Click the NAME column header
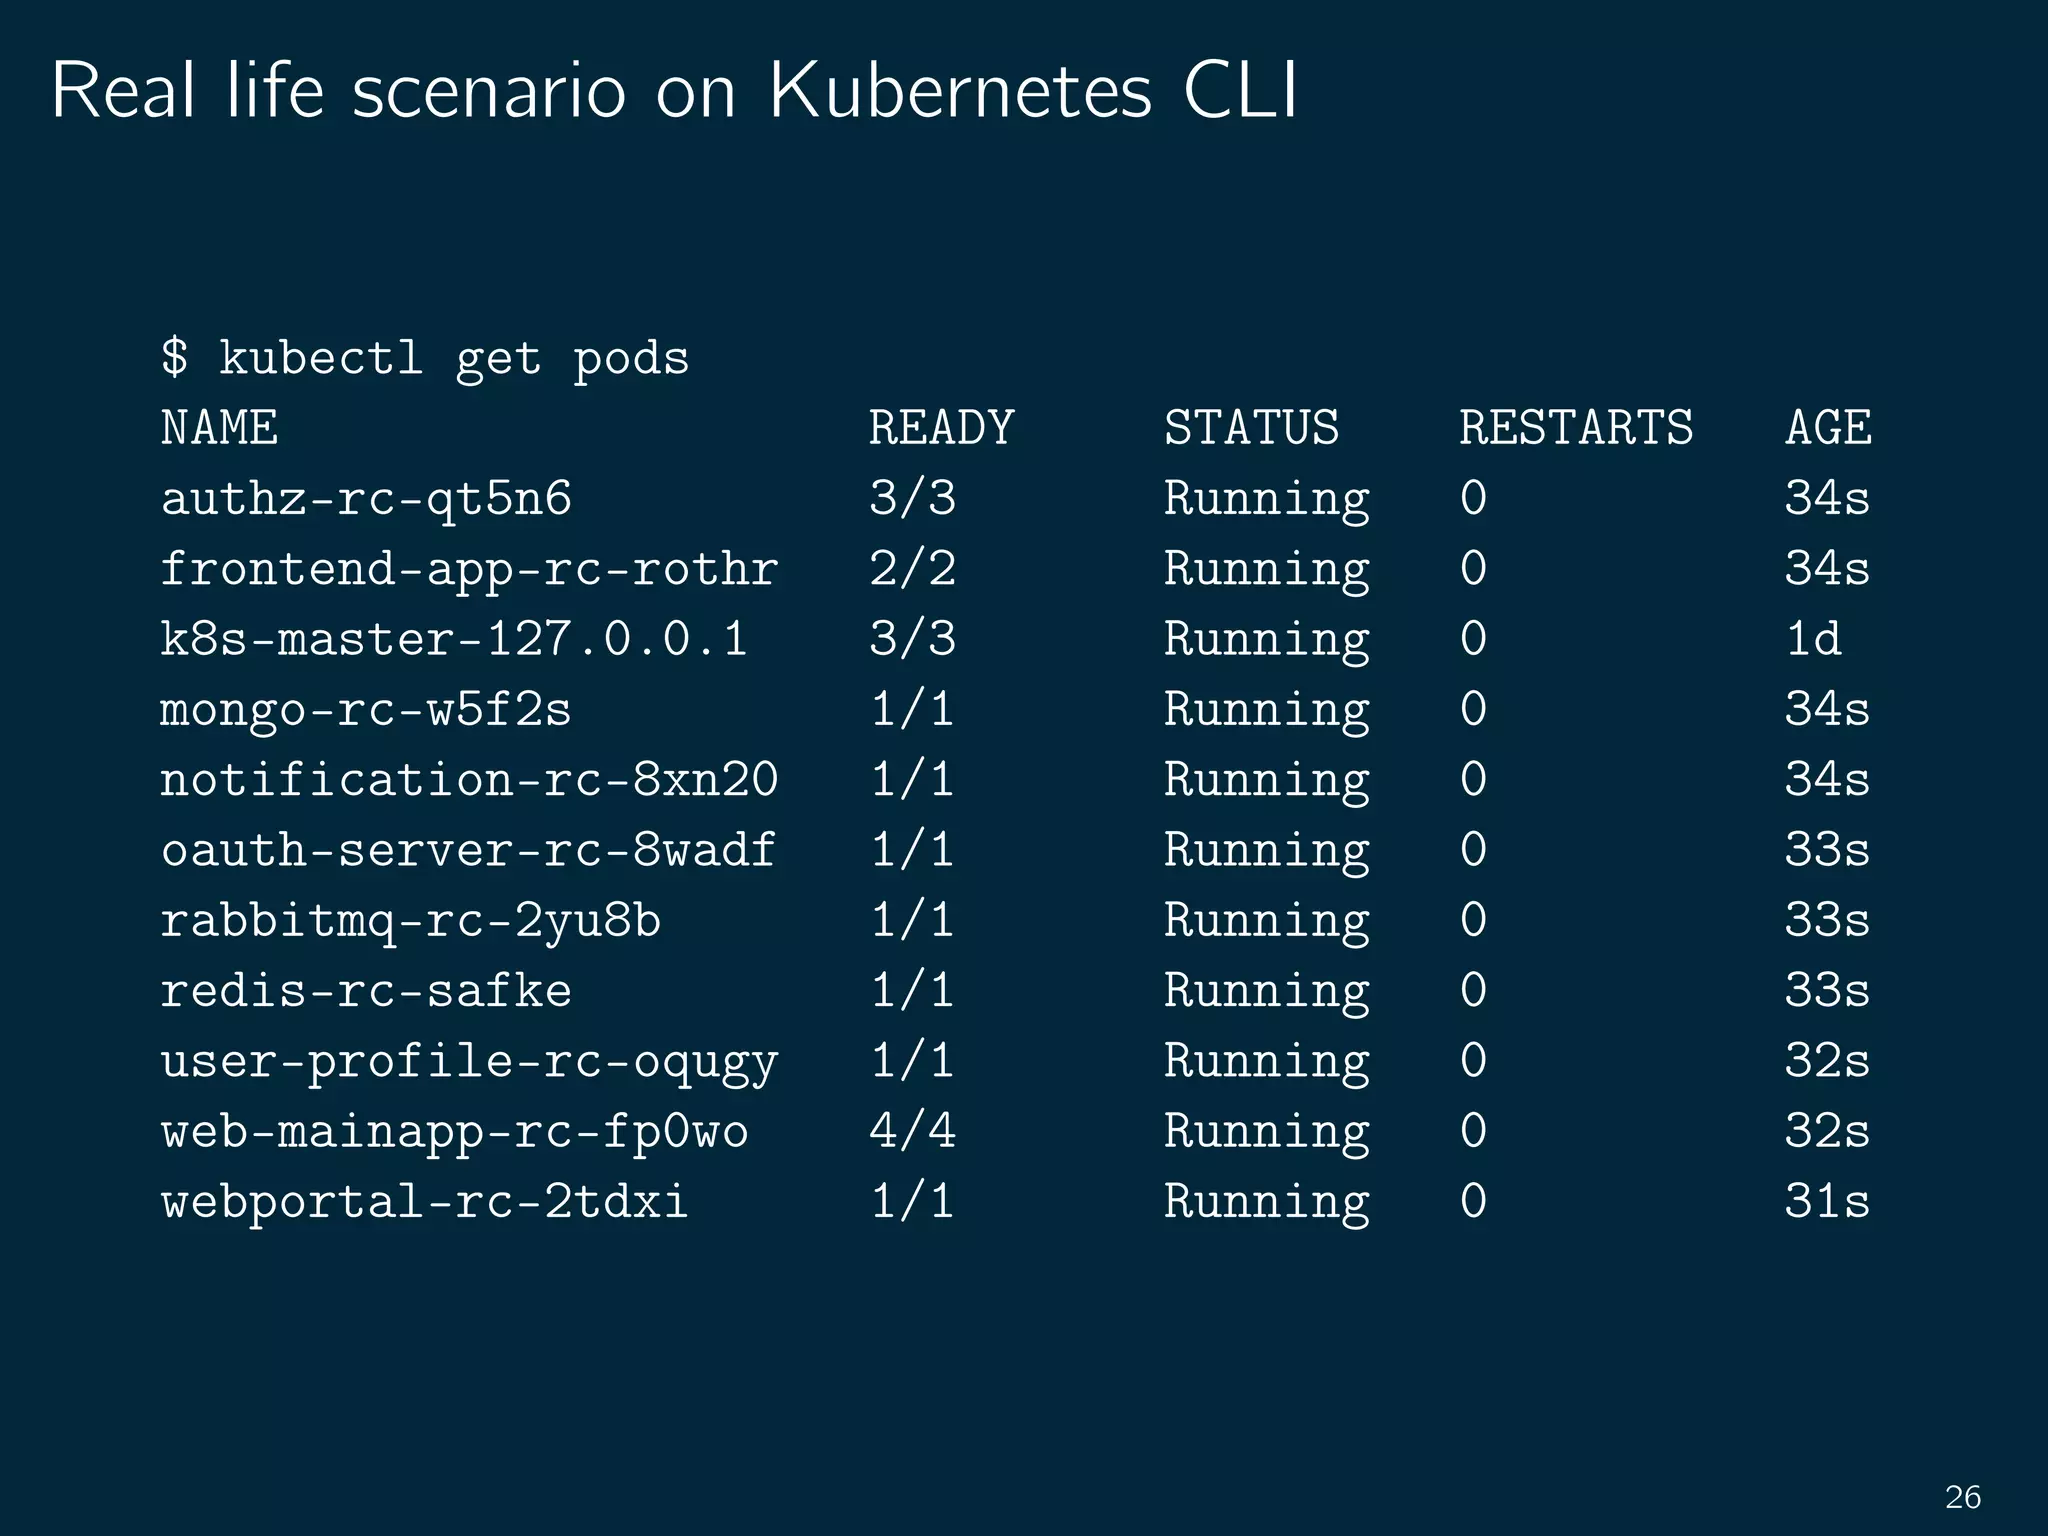The image size is (2048, 1536). [219, 429]
